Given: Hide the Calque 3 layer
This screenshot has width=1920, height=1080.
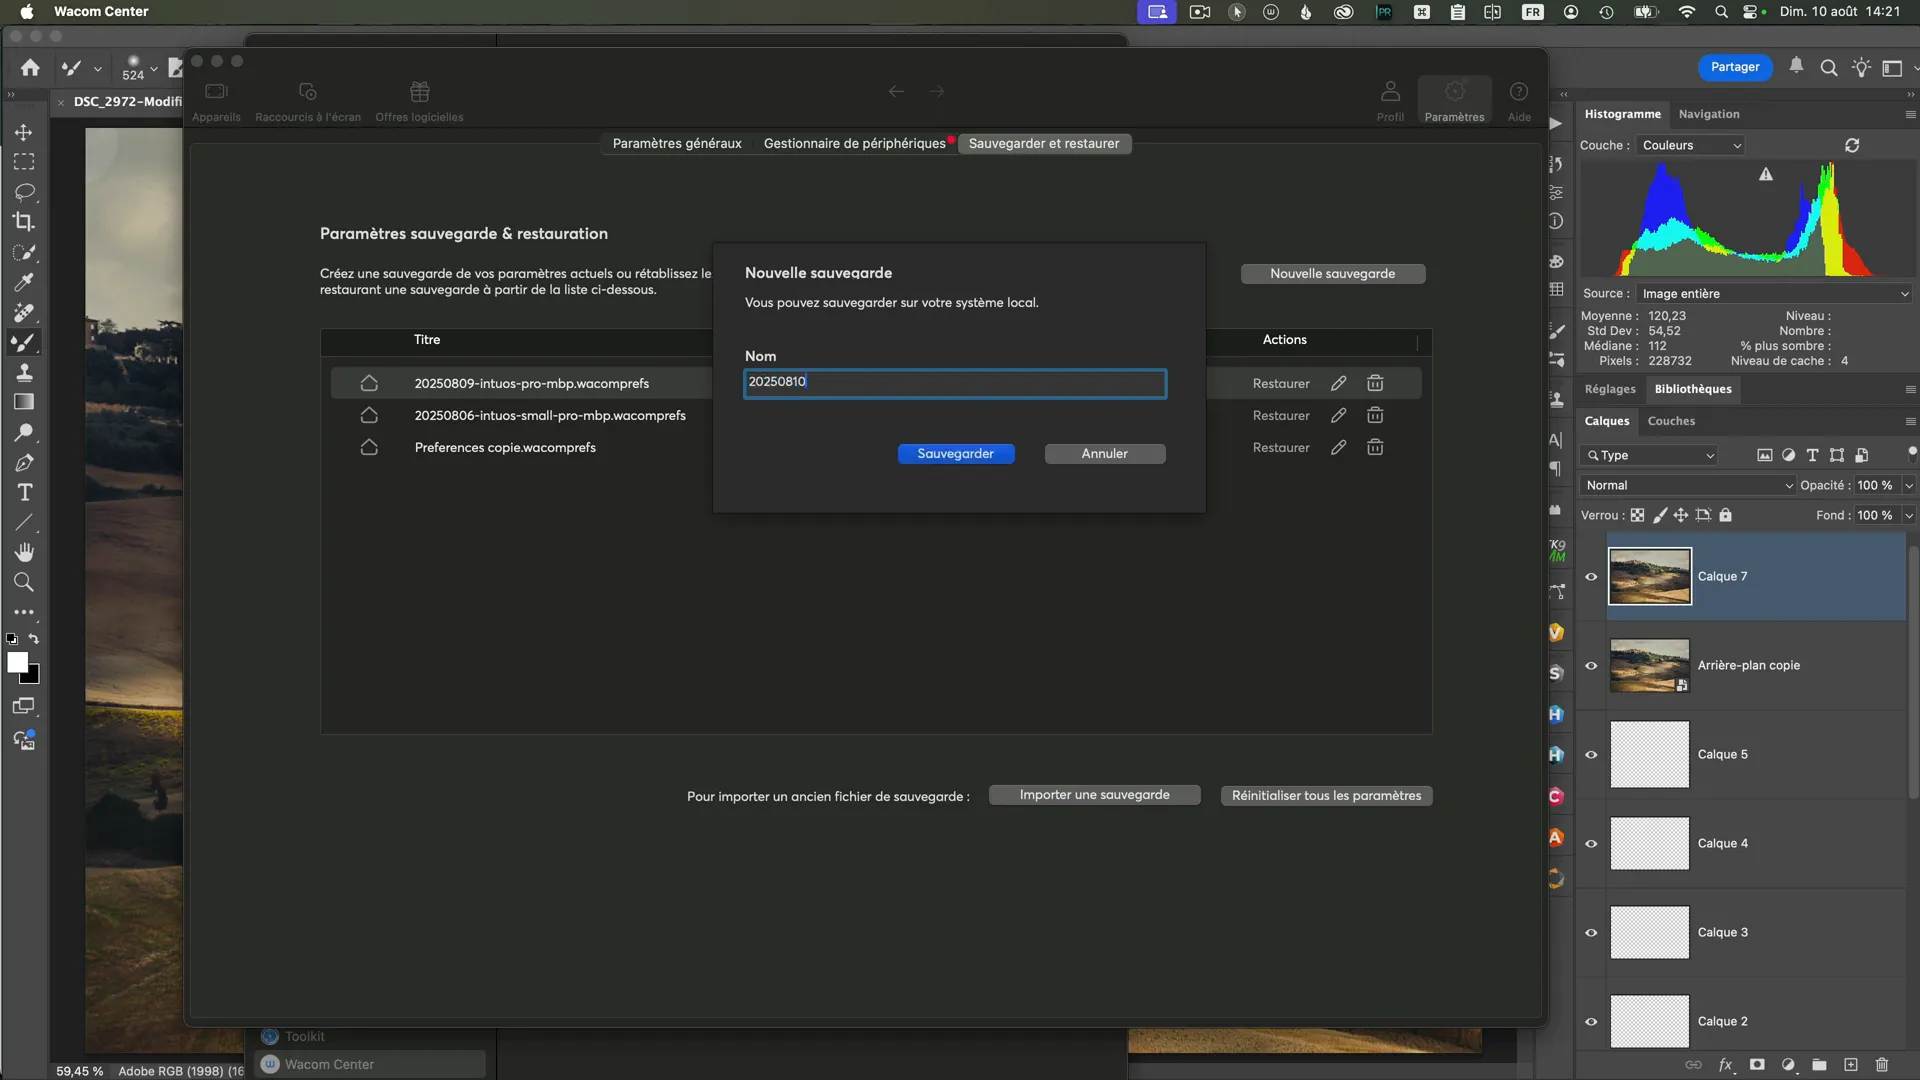Looking at the screenshot, I should pyautogui.click(x=1591, y=932).
